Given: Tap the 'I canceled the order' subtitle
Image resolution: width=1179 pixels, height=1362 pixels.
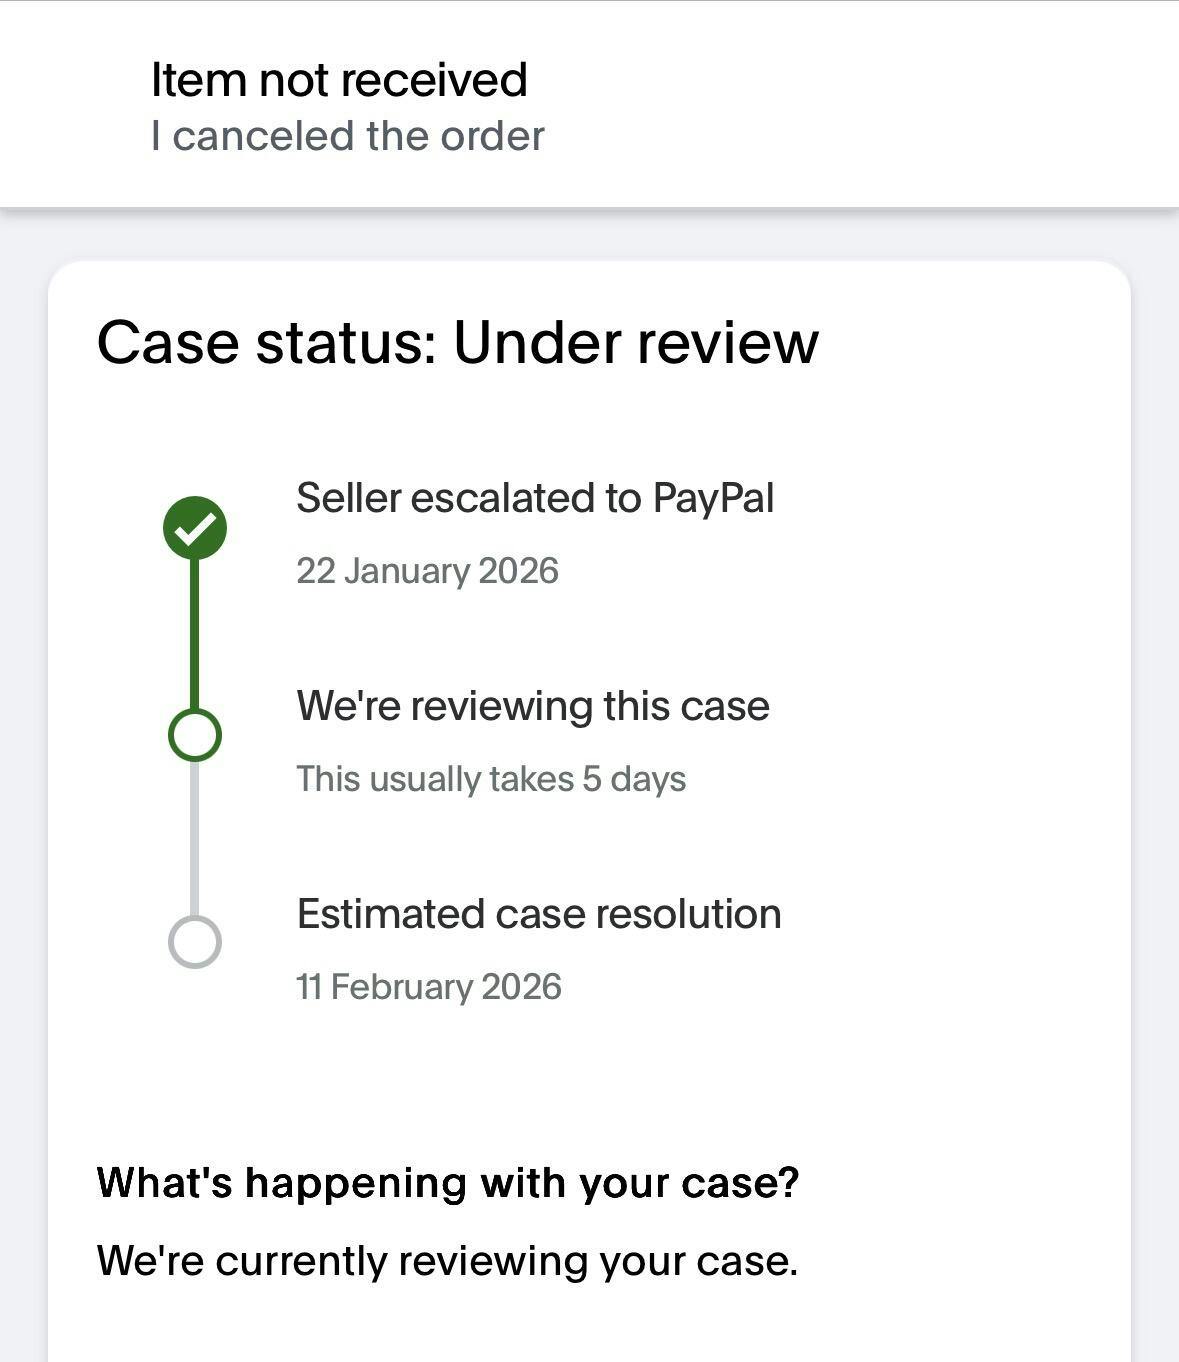Looking at the screenshot, I should coord(347,136).
